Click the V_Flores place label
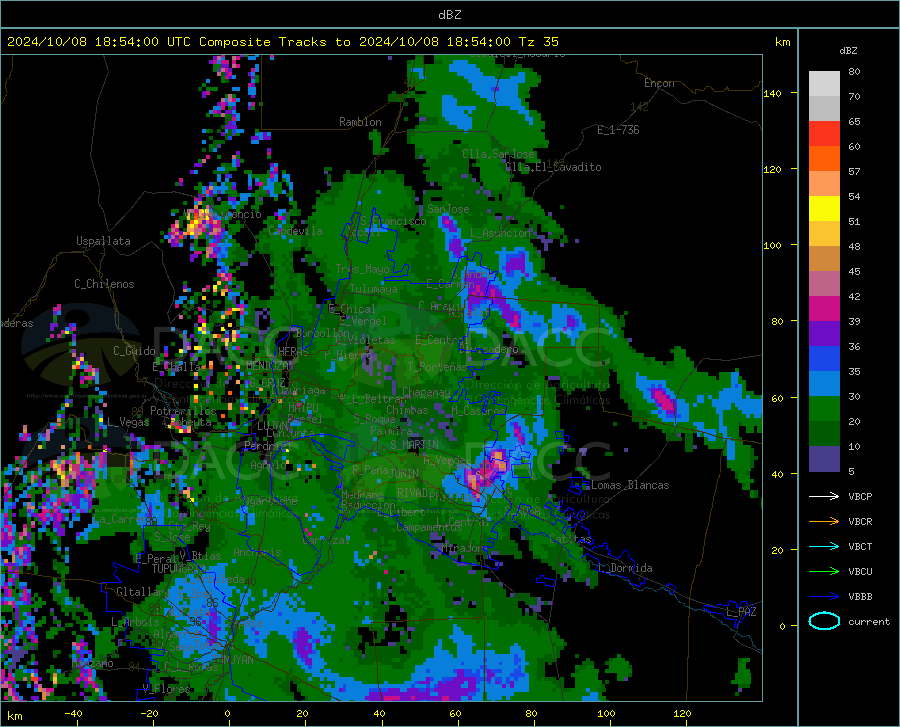The image size is (900, 727). [166, 688]
